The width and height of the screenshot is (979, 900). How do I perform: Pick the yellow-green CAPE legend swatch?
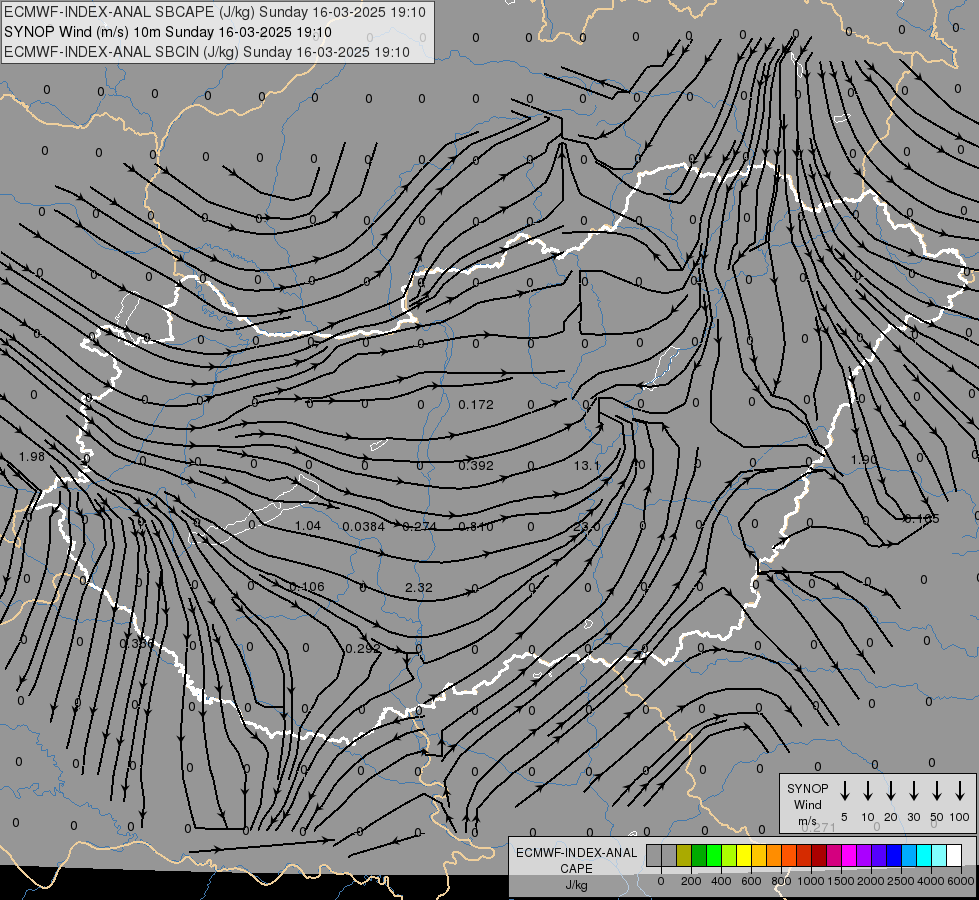click(729, 855)
